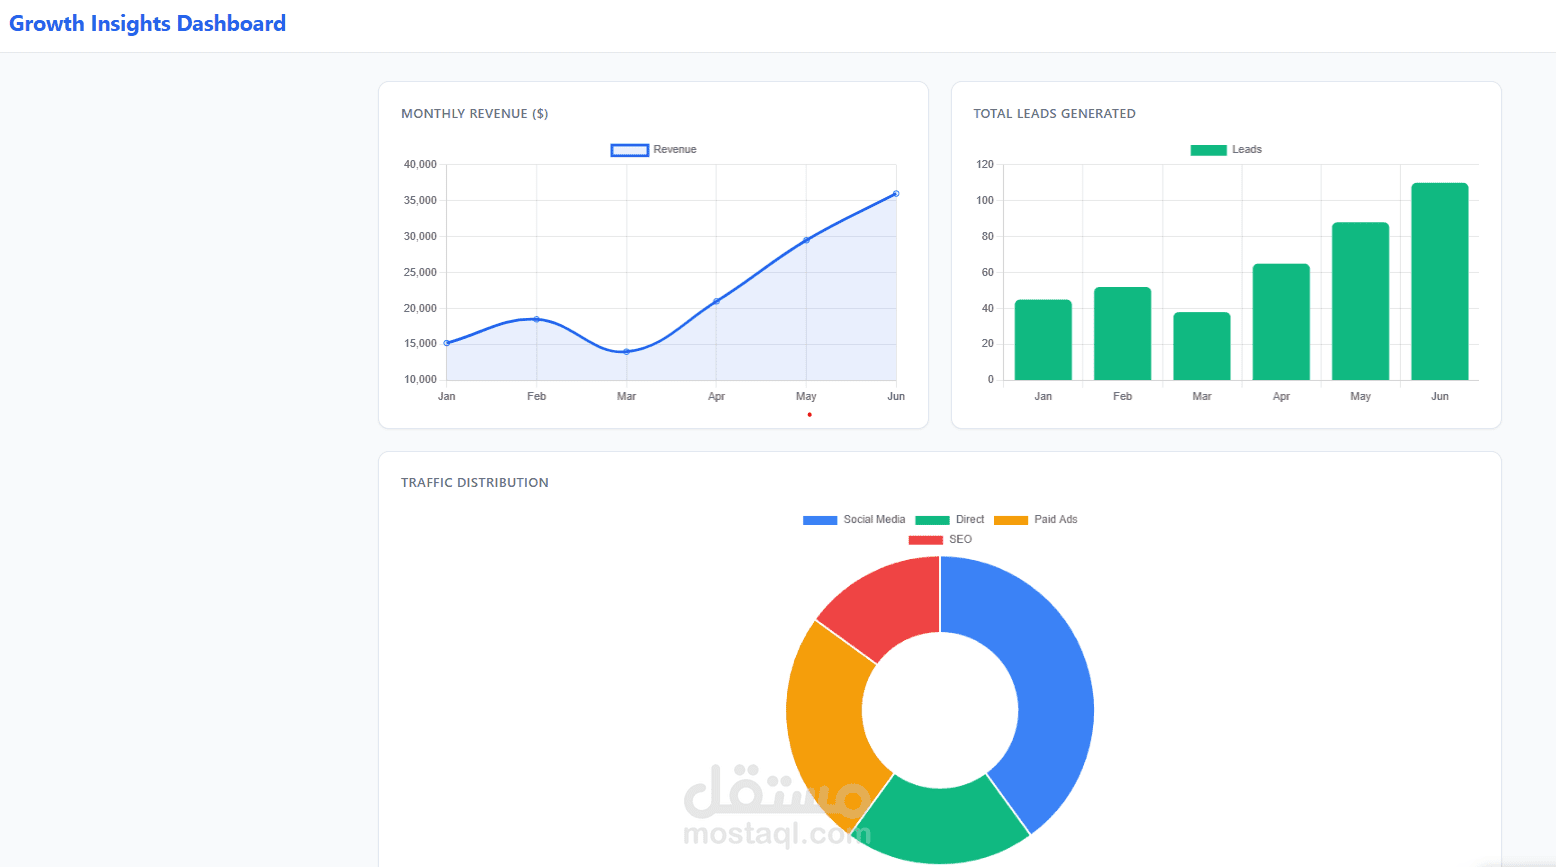Click the MONTHLY REVENUE ($) panel title

474,113
